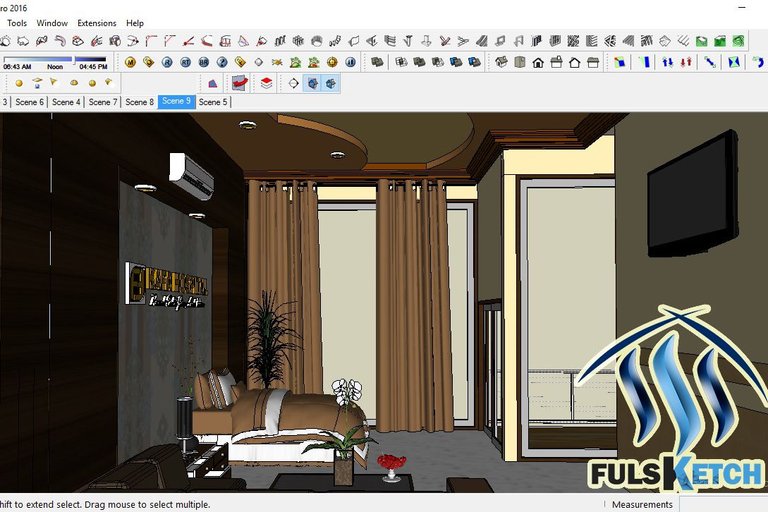768x512 pixels.
Task: Click the '04:45 PM' shadow time label
Action: (93, 67)
